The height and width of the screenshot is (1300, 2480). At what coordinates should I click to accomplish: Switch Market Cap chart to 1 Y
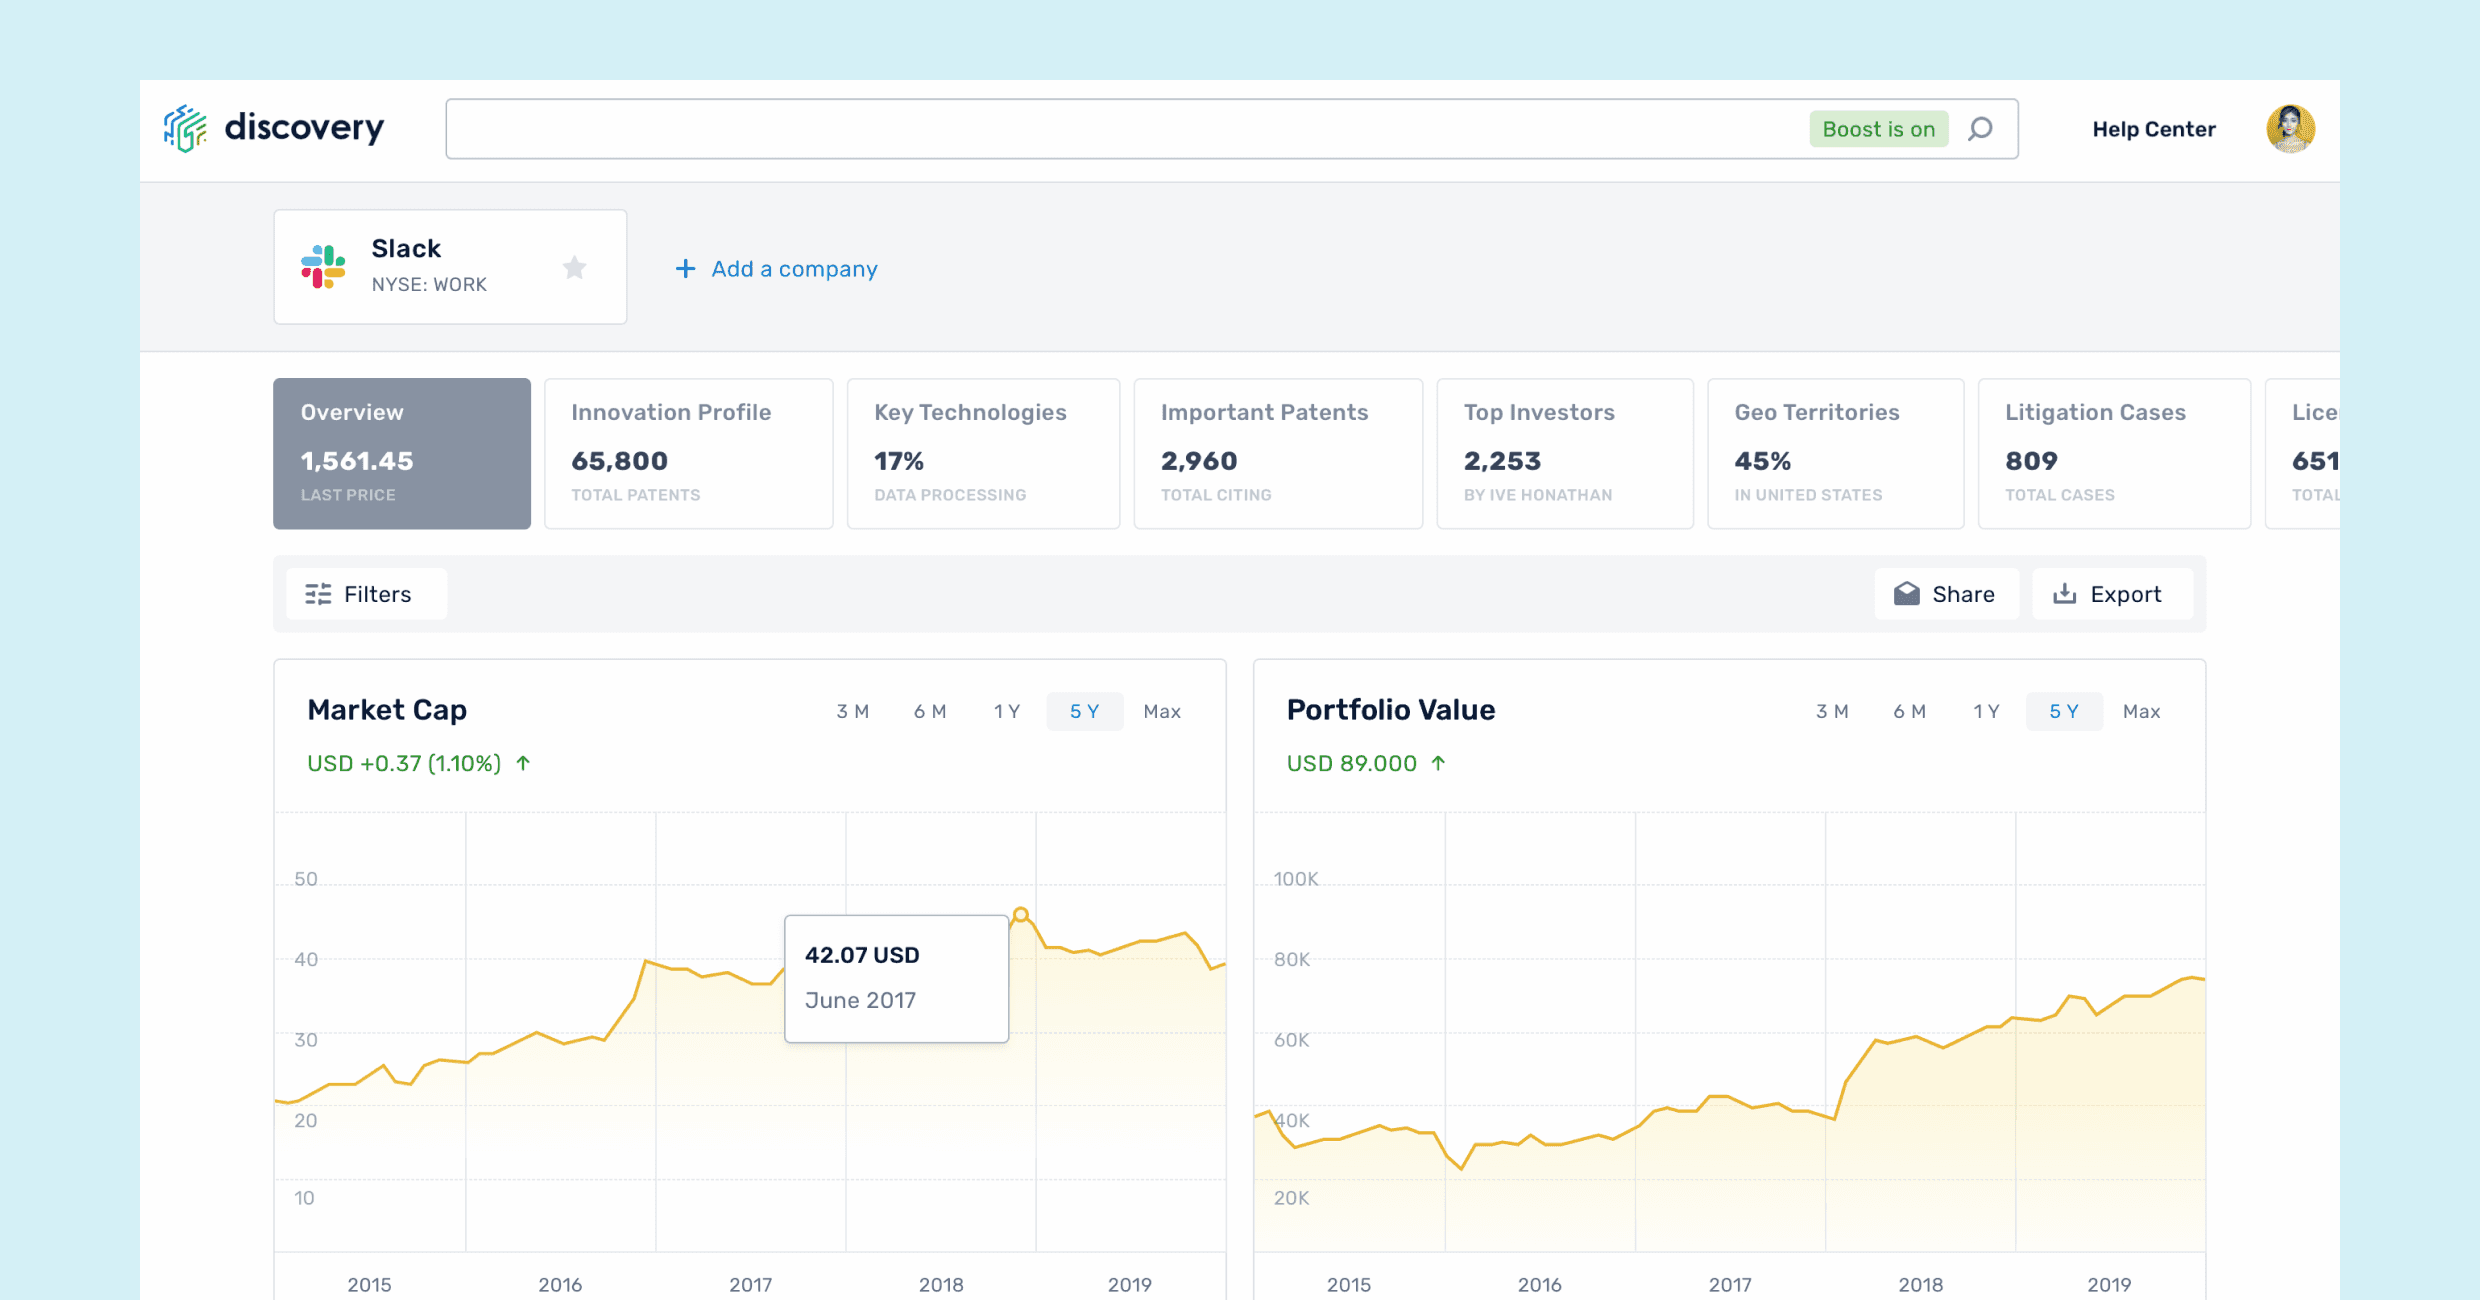coord(1006,711)
